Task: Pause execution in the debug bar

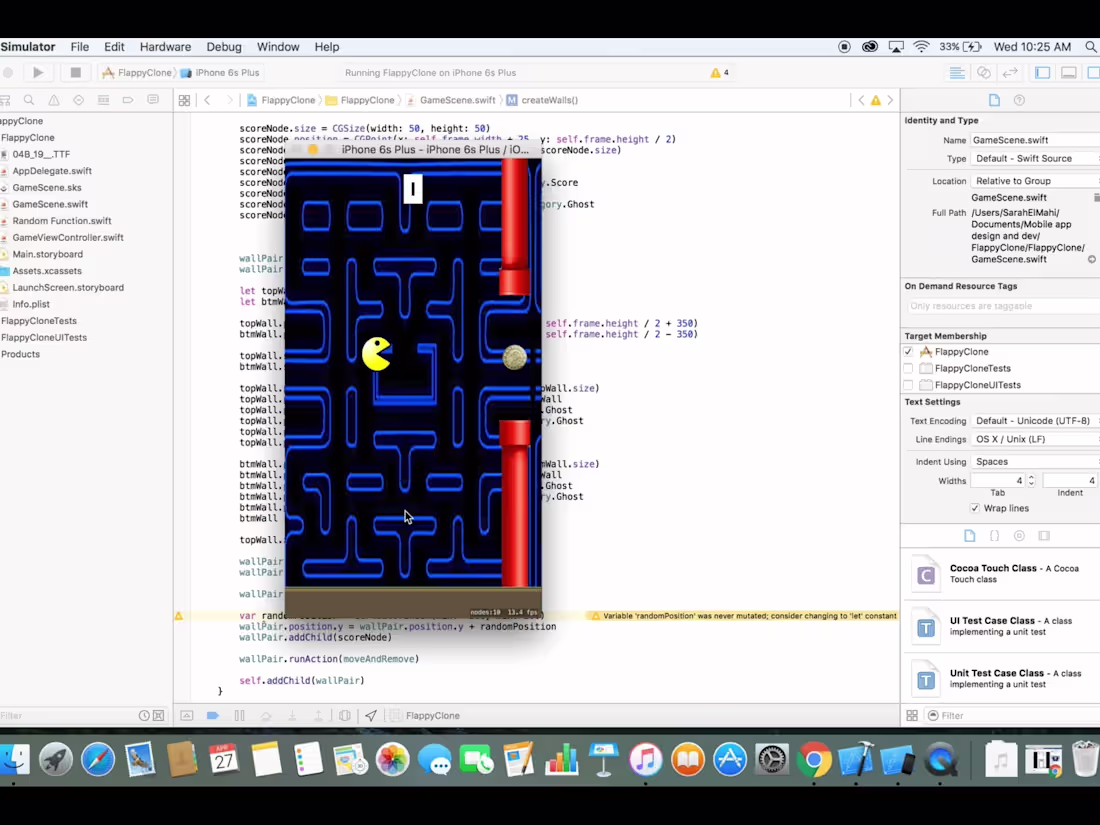Action: 239,715
